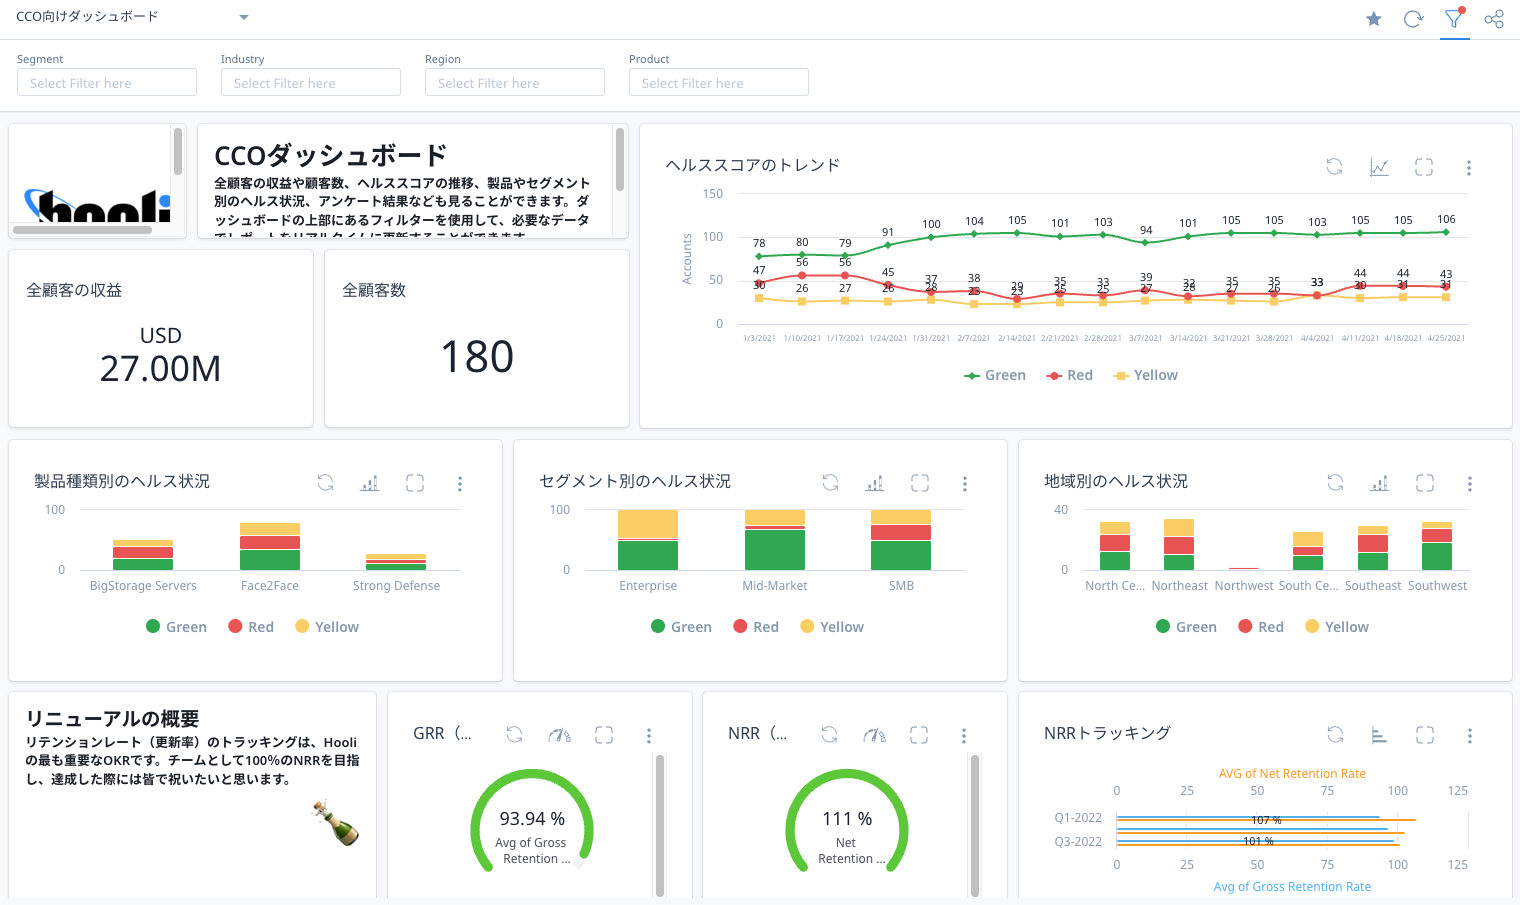The image size is (1520, 905).
Task: Refresh the セグメント別のヘルス状況 widget
Action: pyautogui.click(x=830, y=483)
